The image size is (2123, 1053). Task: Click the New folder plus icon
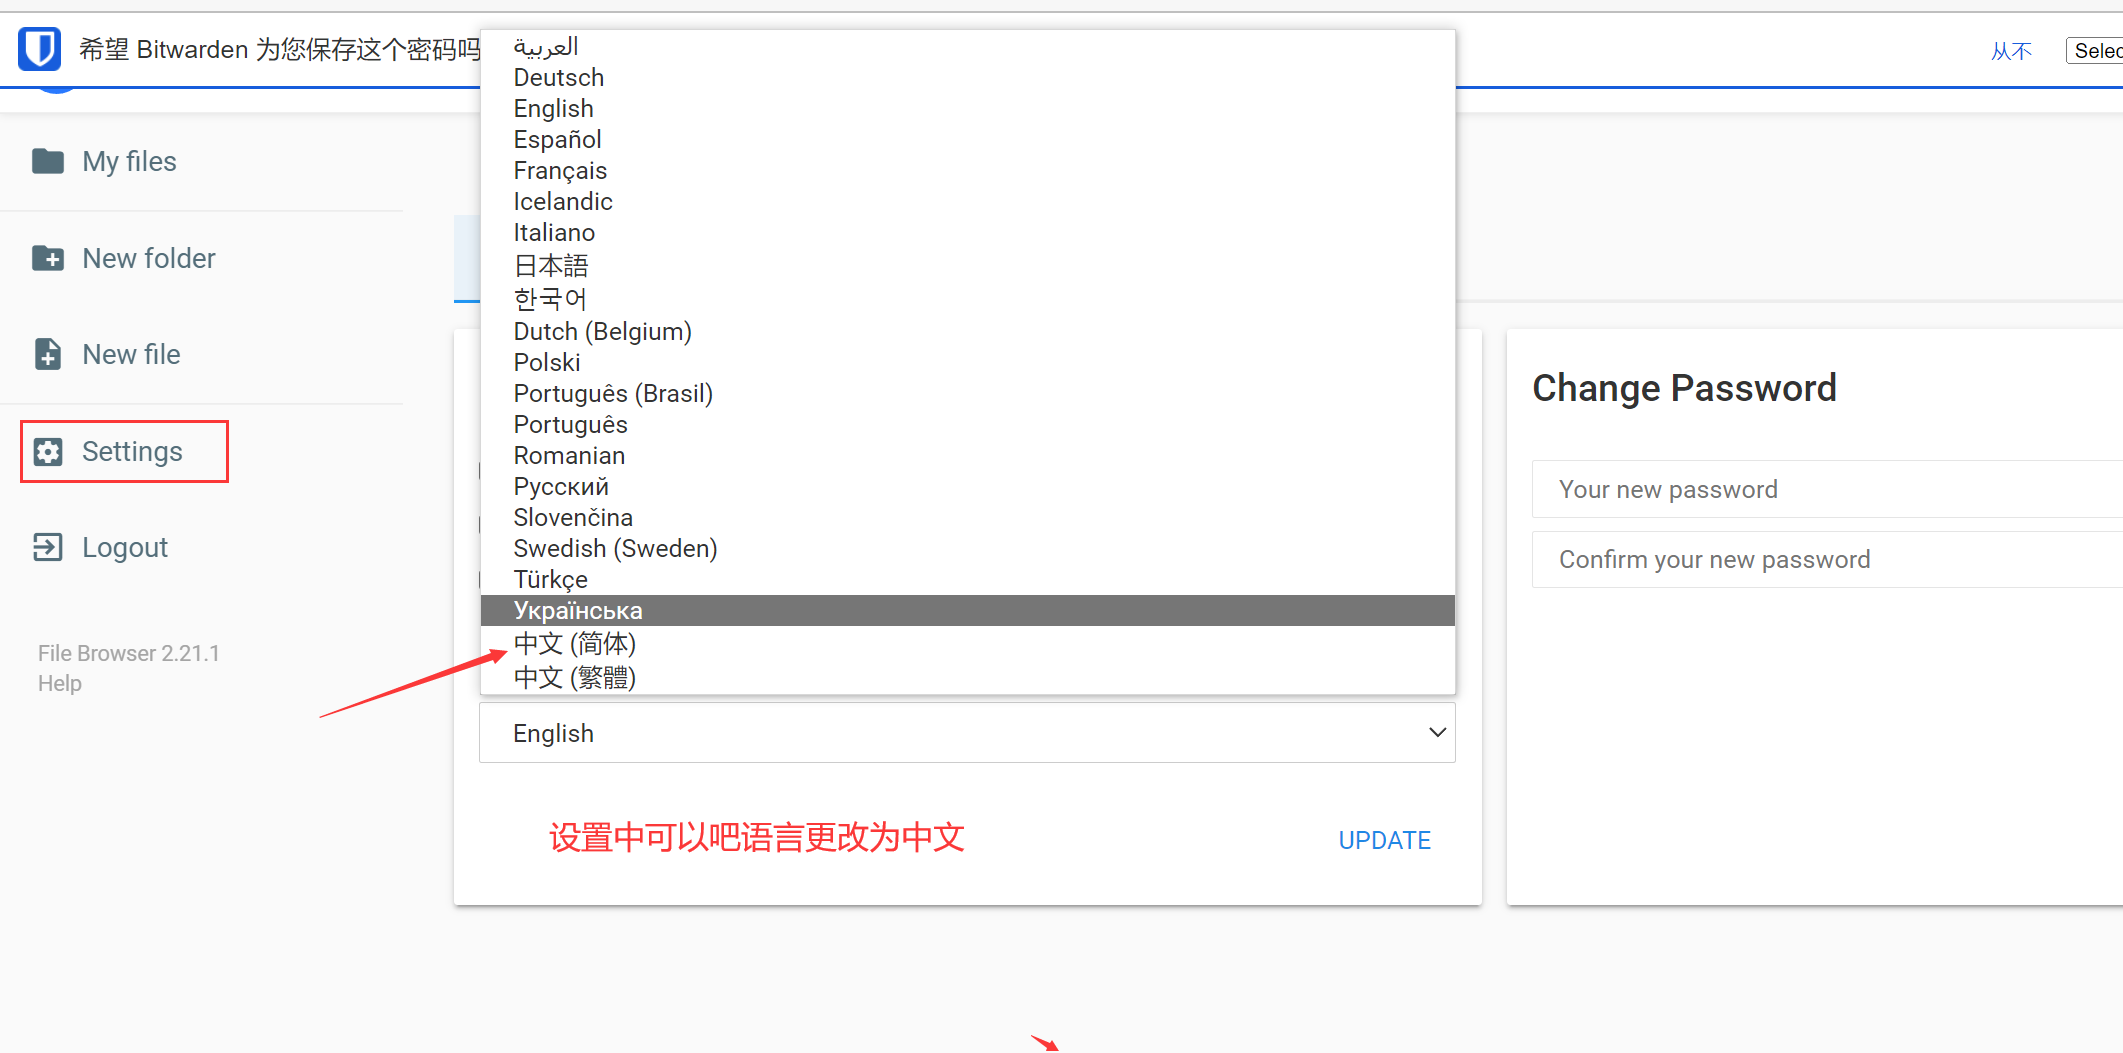[48, 258]
